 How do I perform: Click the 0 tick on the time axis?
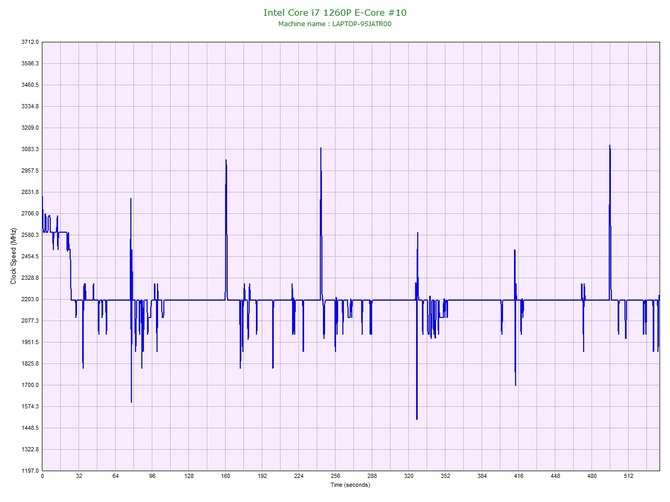(42, 476)
